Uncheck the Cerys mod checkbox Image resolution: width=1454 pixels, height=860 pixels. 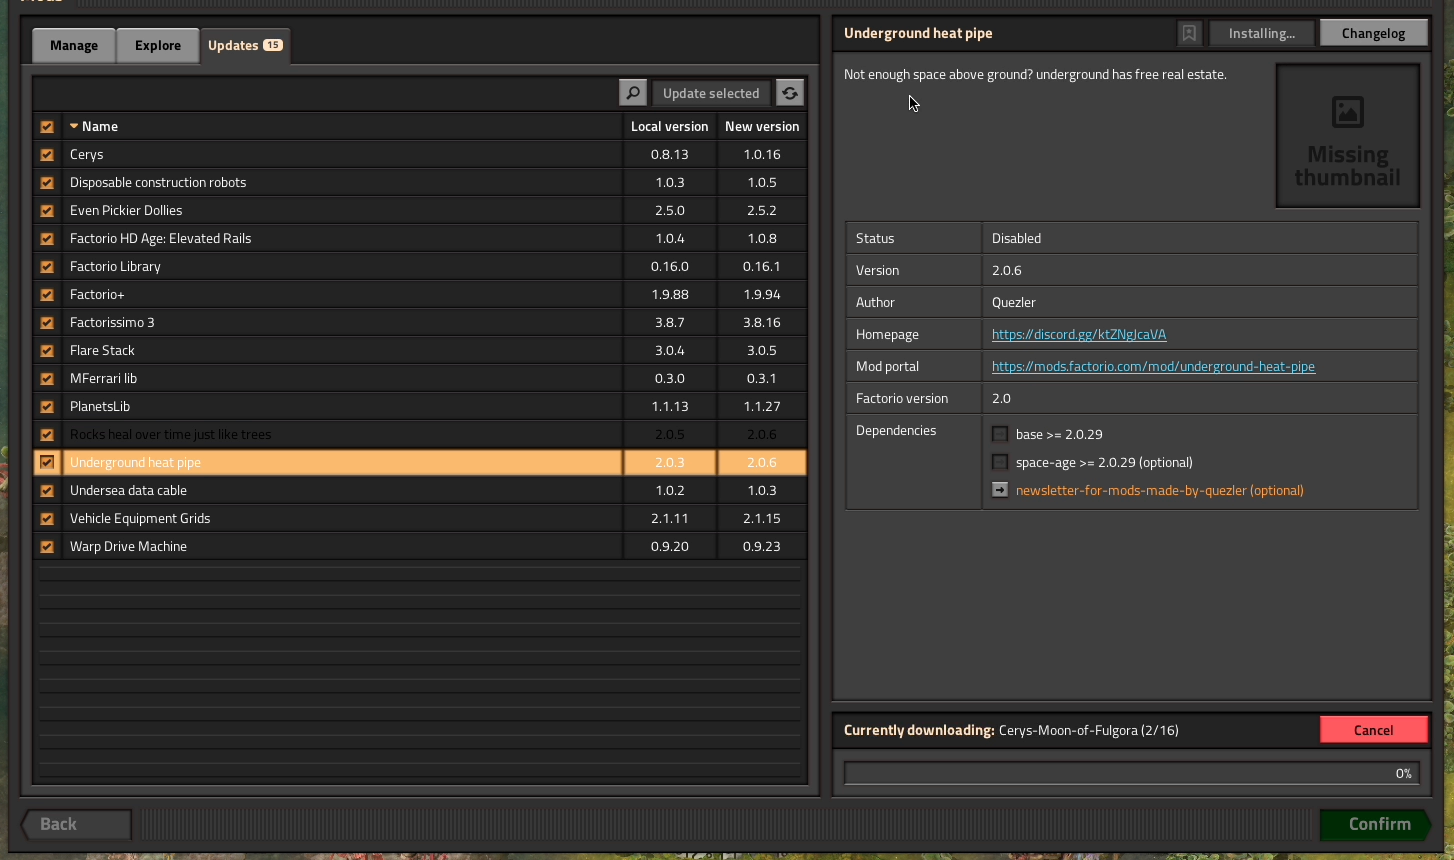[x=47, y=155]
